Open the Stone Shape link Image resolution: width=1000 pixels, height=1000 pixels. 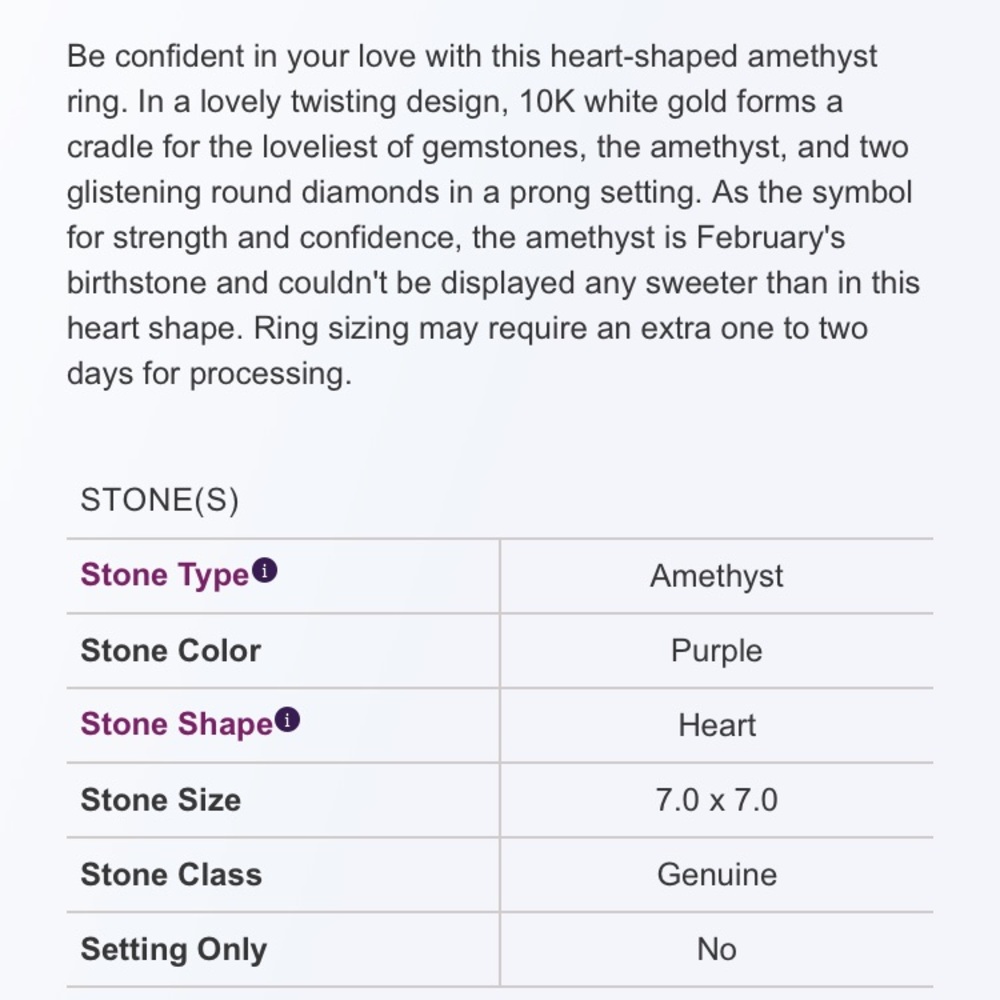[x=177, y=724]
